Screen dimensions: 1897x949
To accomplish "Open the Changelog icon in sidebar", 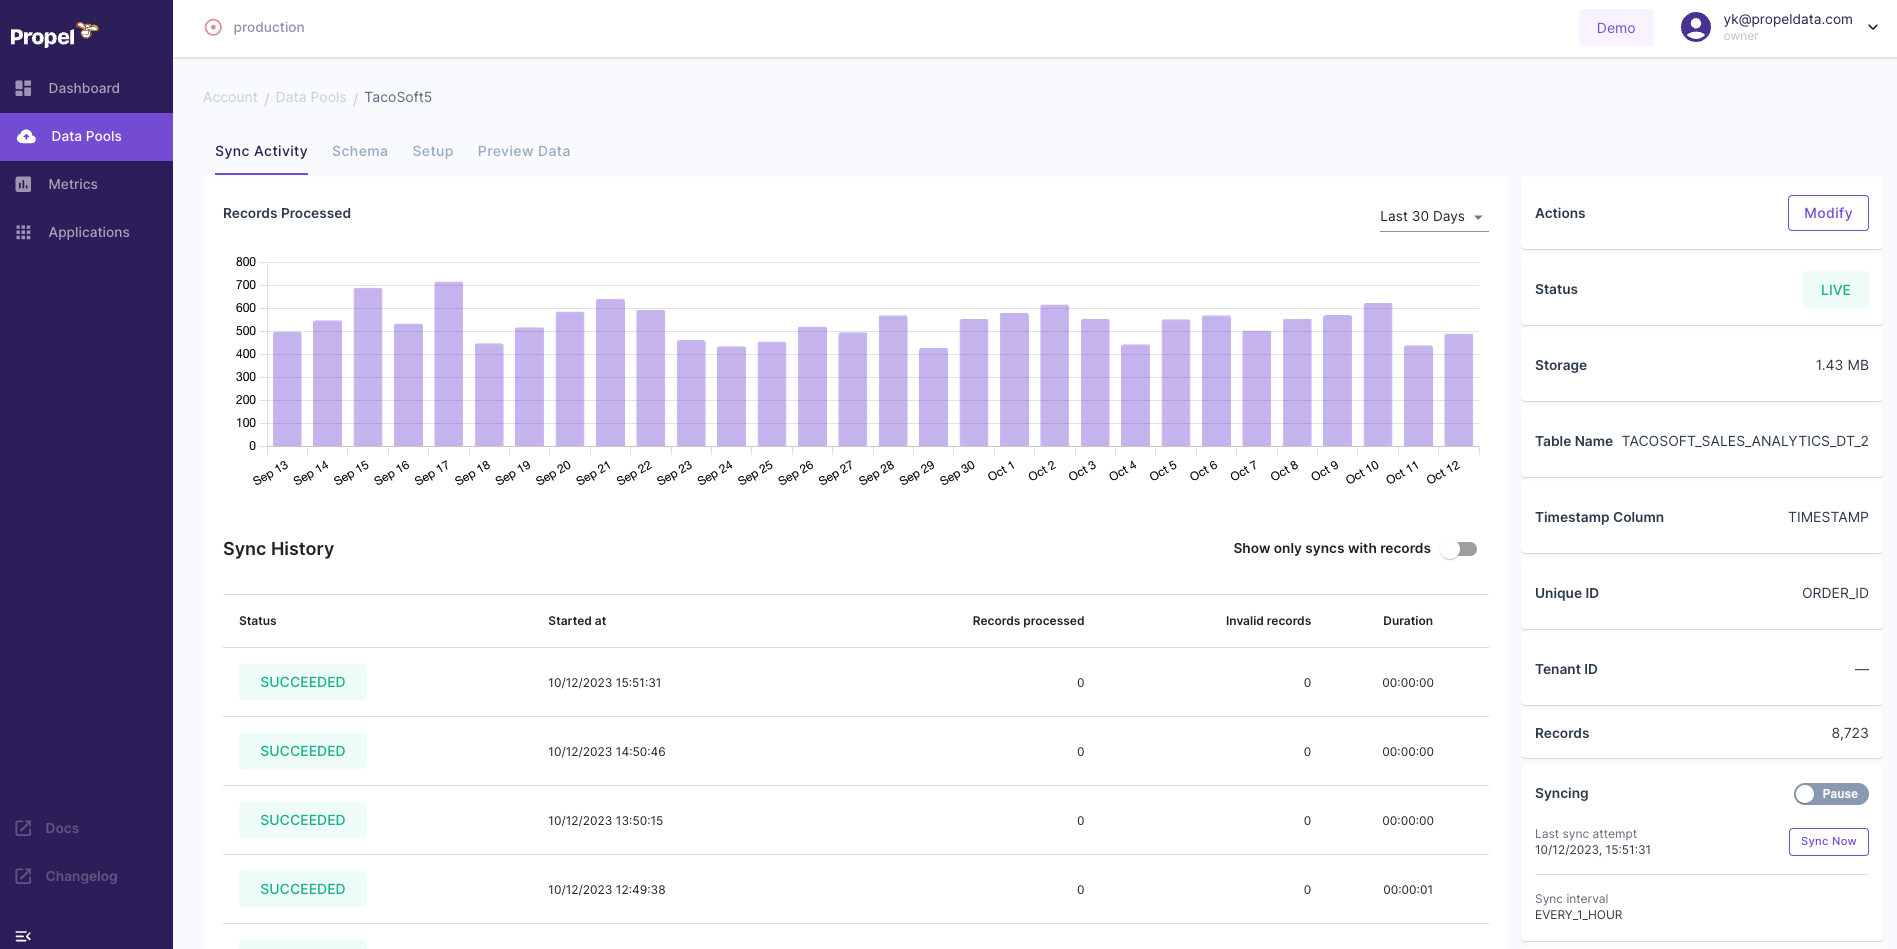I will point(22,875).
